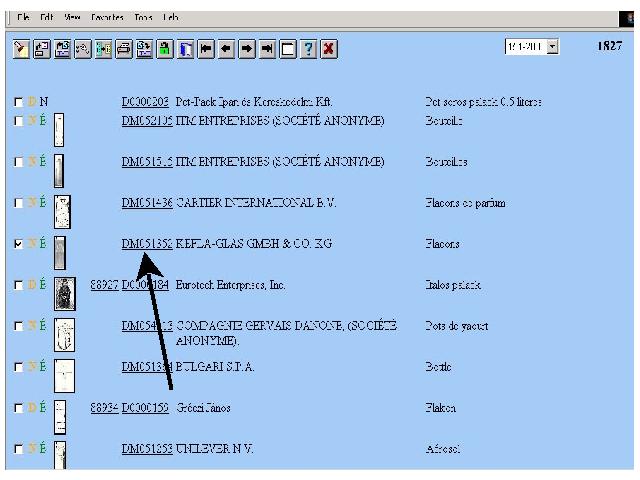
Task: Open the number link left of Eurotech's record
Action: coord(104,285)
